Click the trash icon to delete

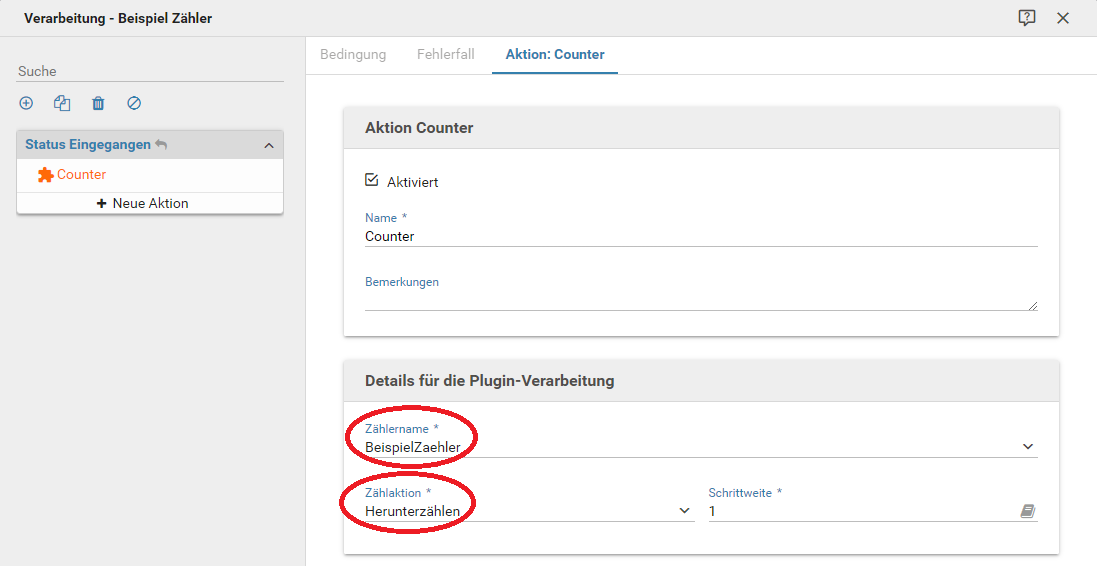[x=98, y=103]
